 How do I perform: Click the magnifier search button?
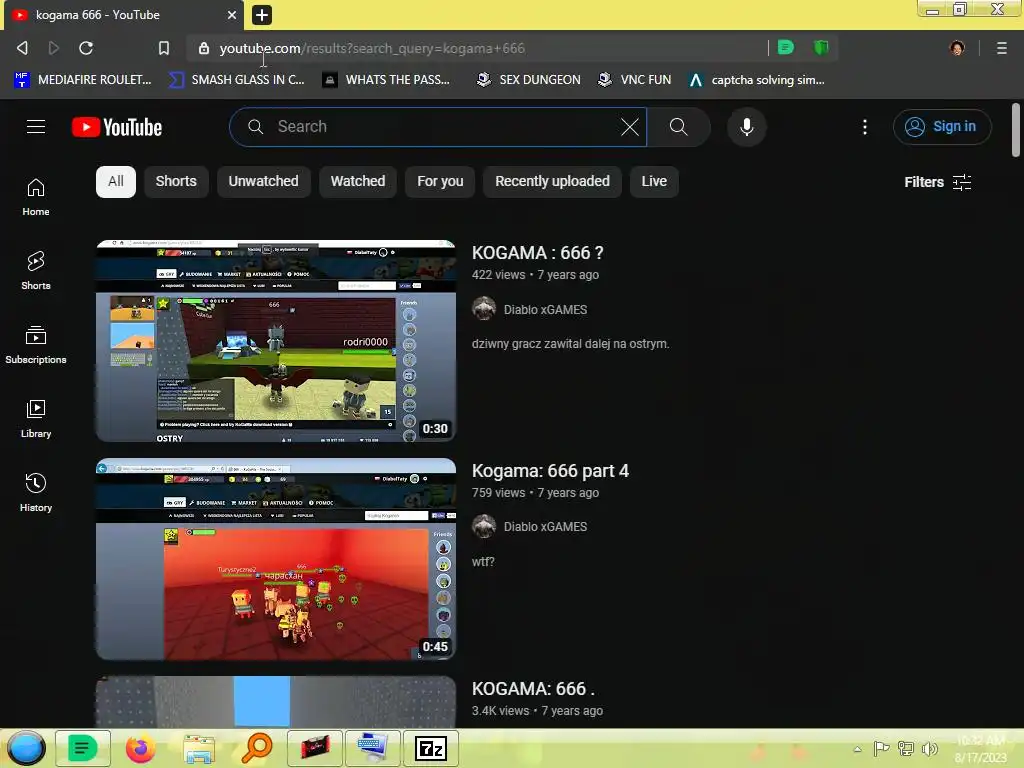click(x=679, y=127)
